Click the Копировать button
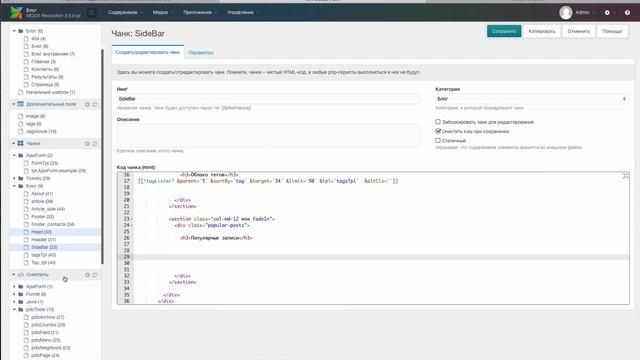The image size is (640, 360). coord(542,31)
